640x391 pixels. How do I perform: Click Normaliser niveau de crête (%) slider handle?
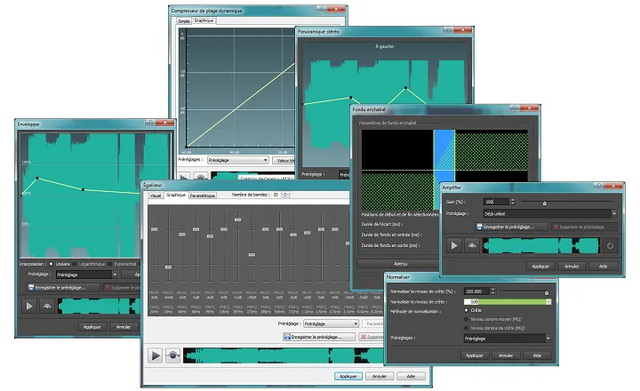click(x=547, y=293)
